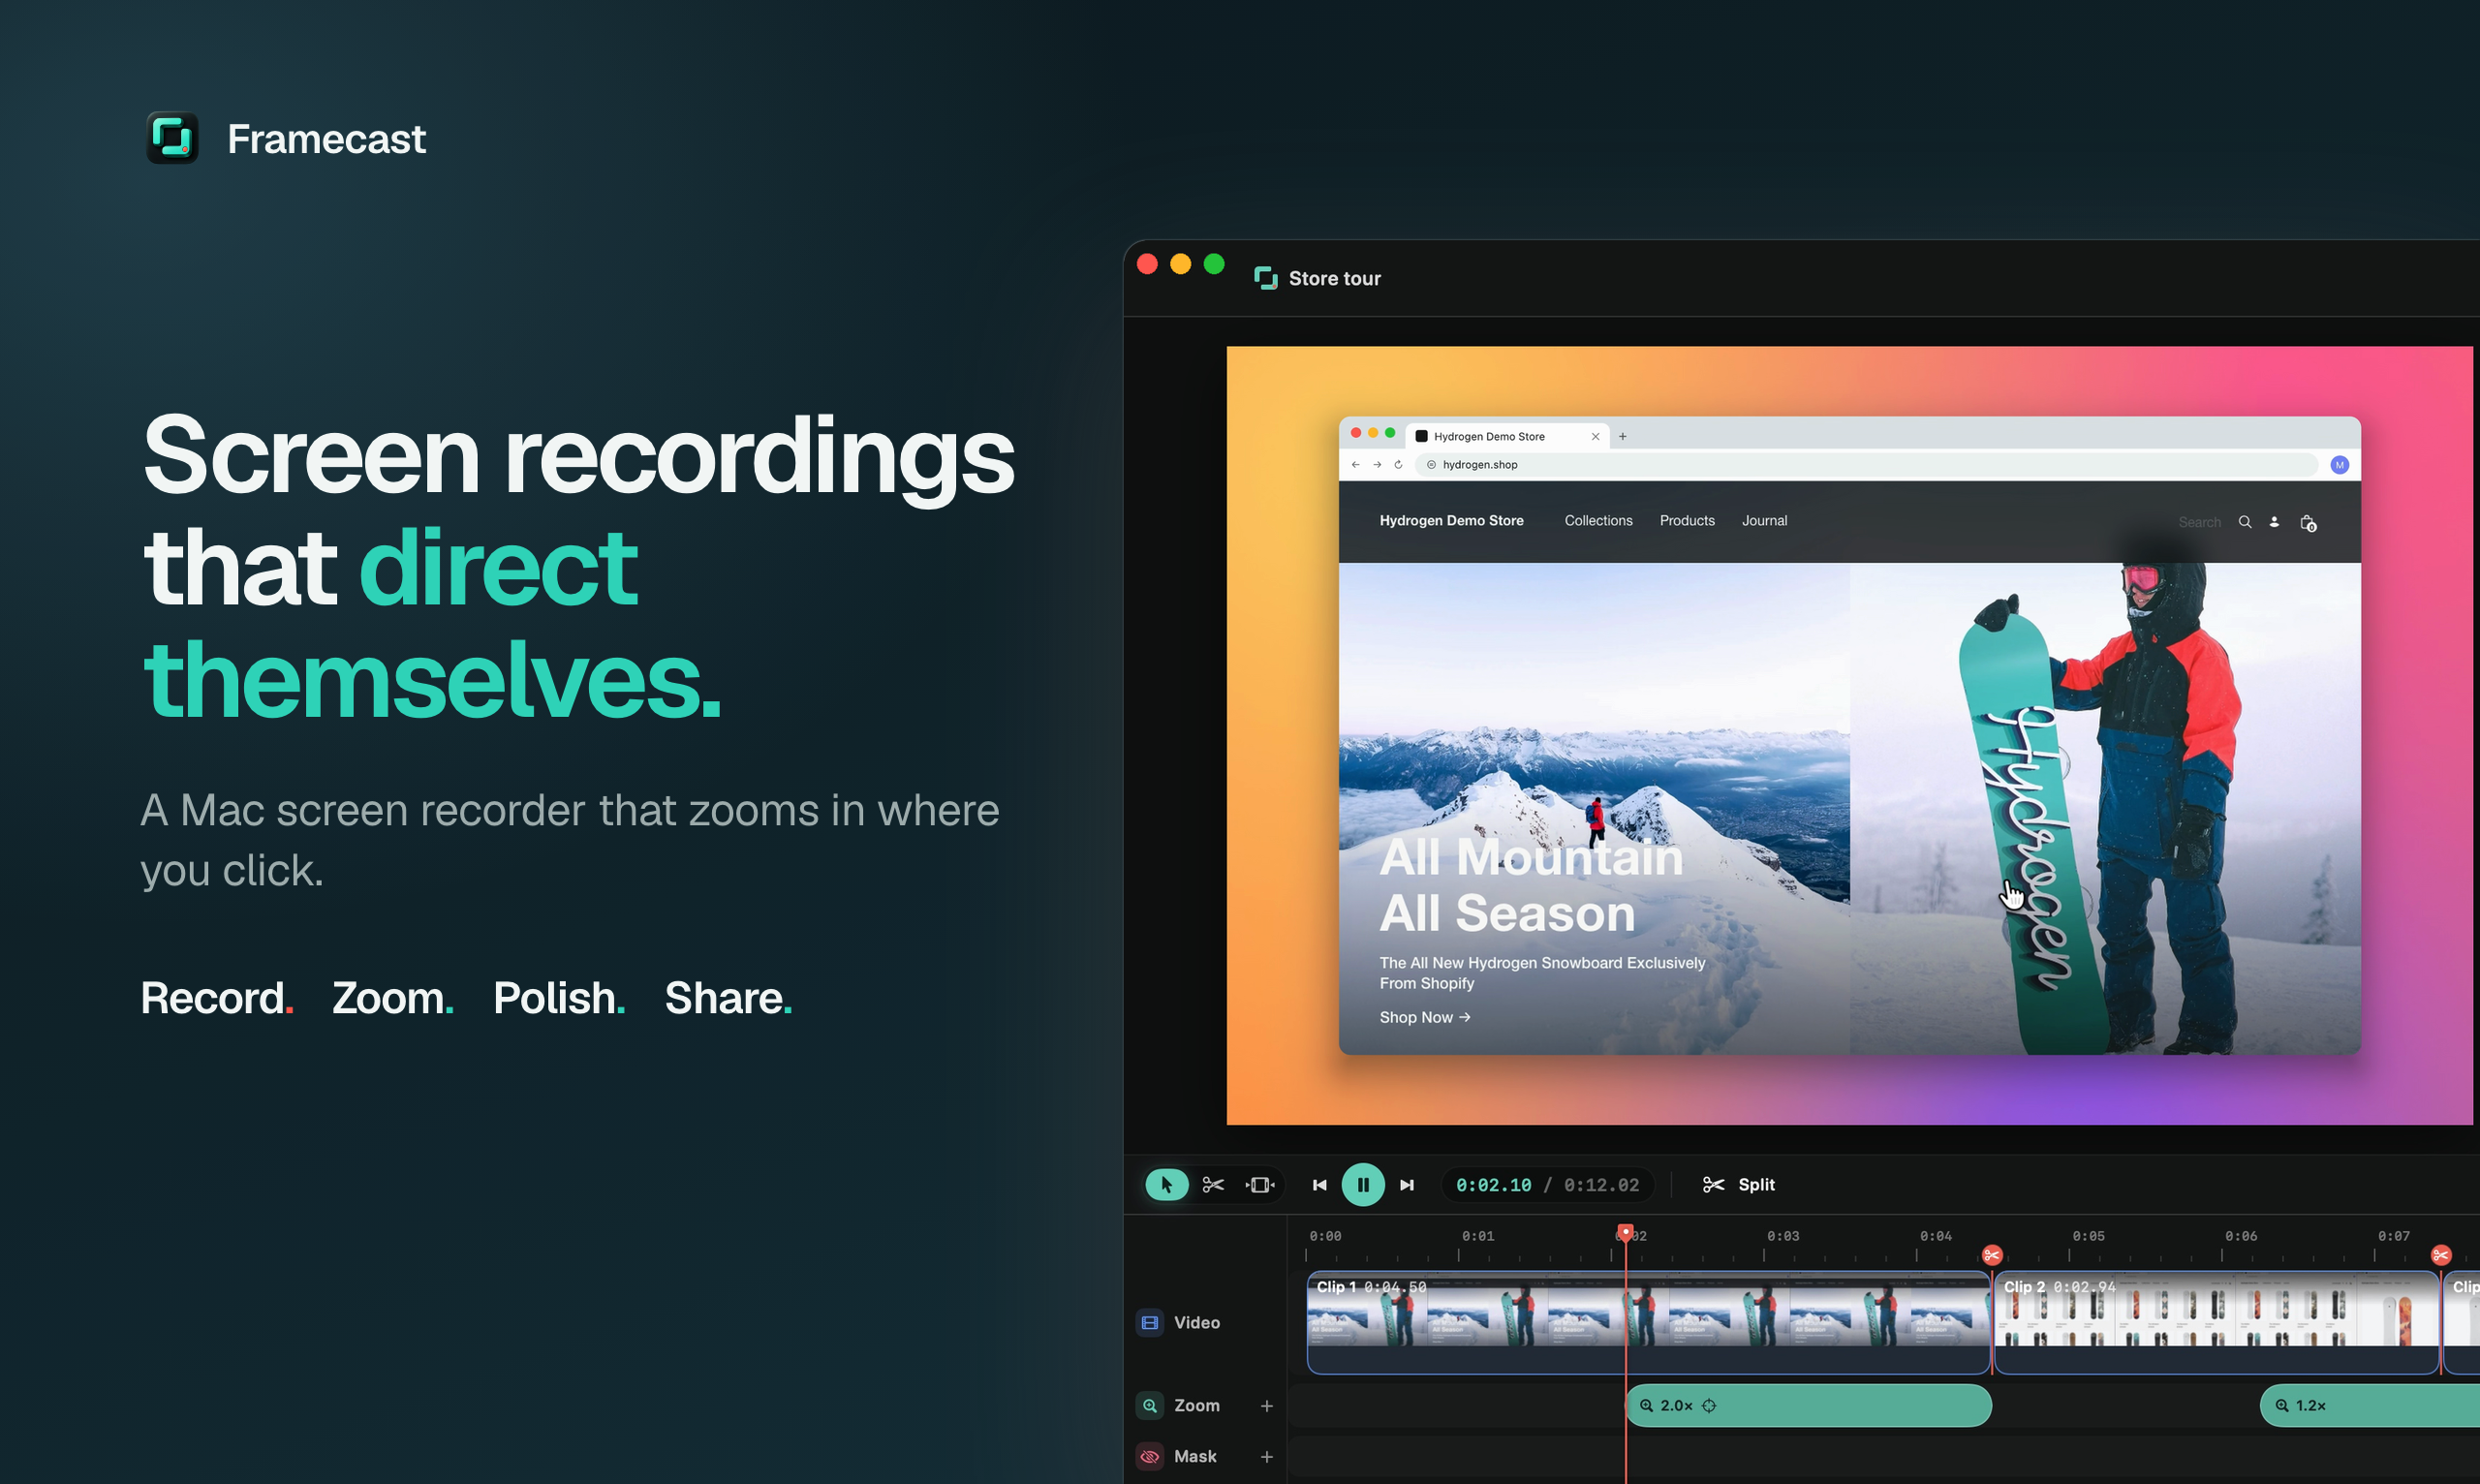Click the Framecast logo icon

172,138
